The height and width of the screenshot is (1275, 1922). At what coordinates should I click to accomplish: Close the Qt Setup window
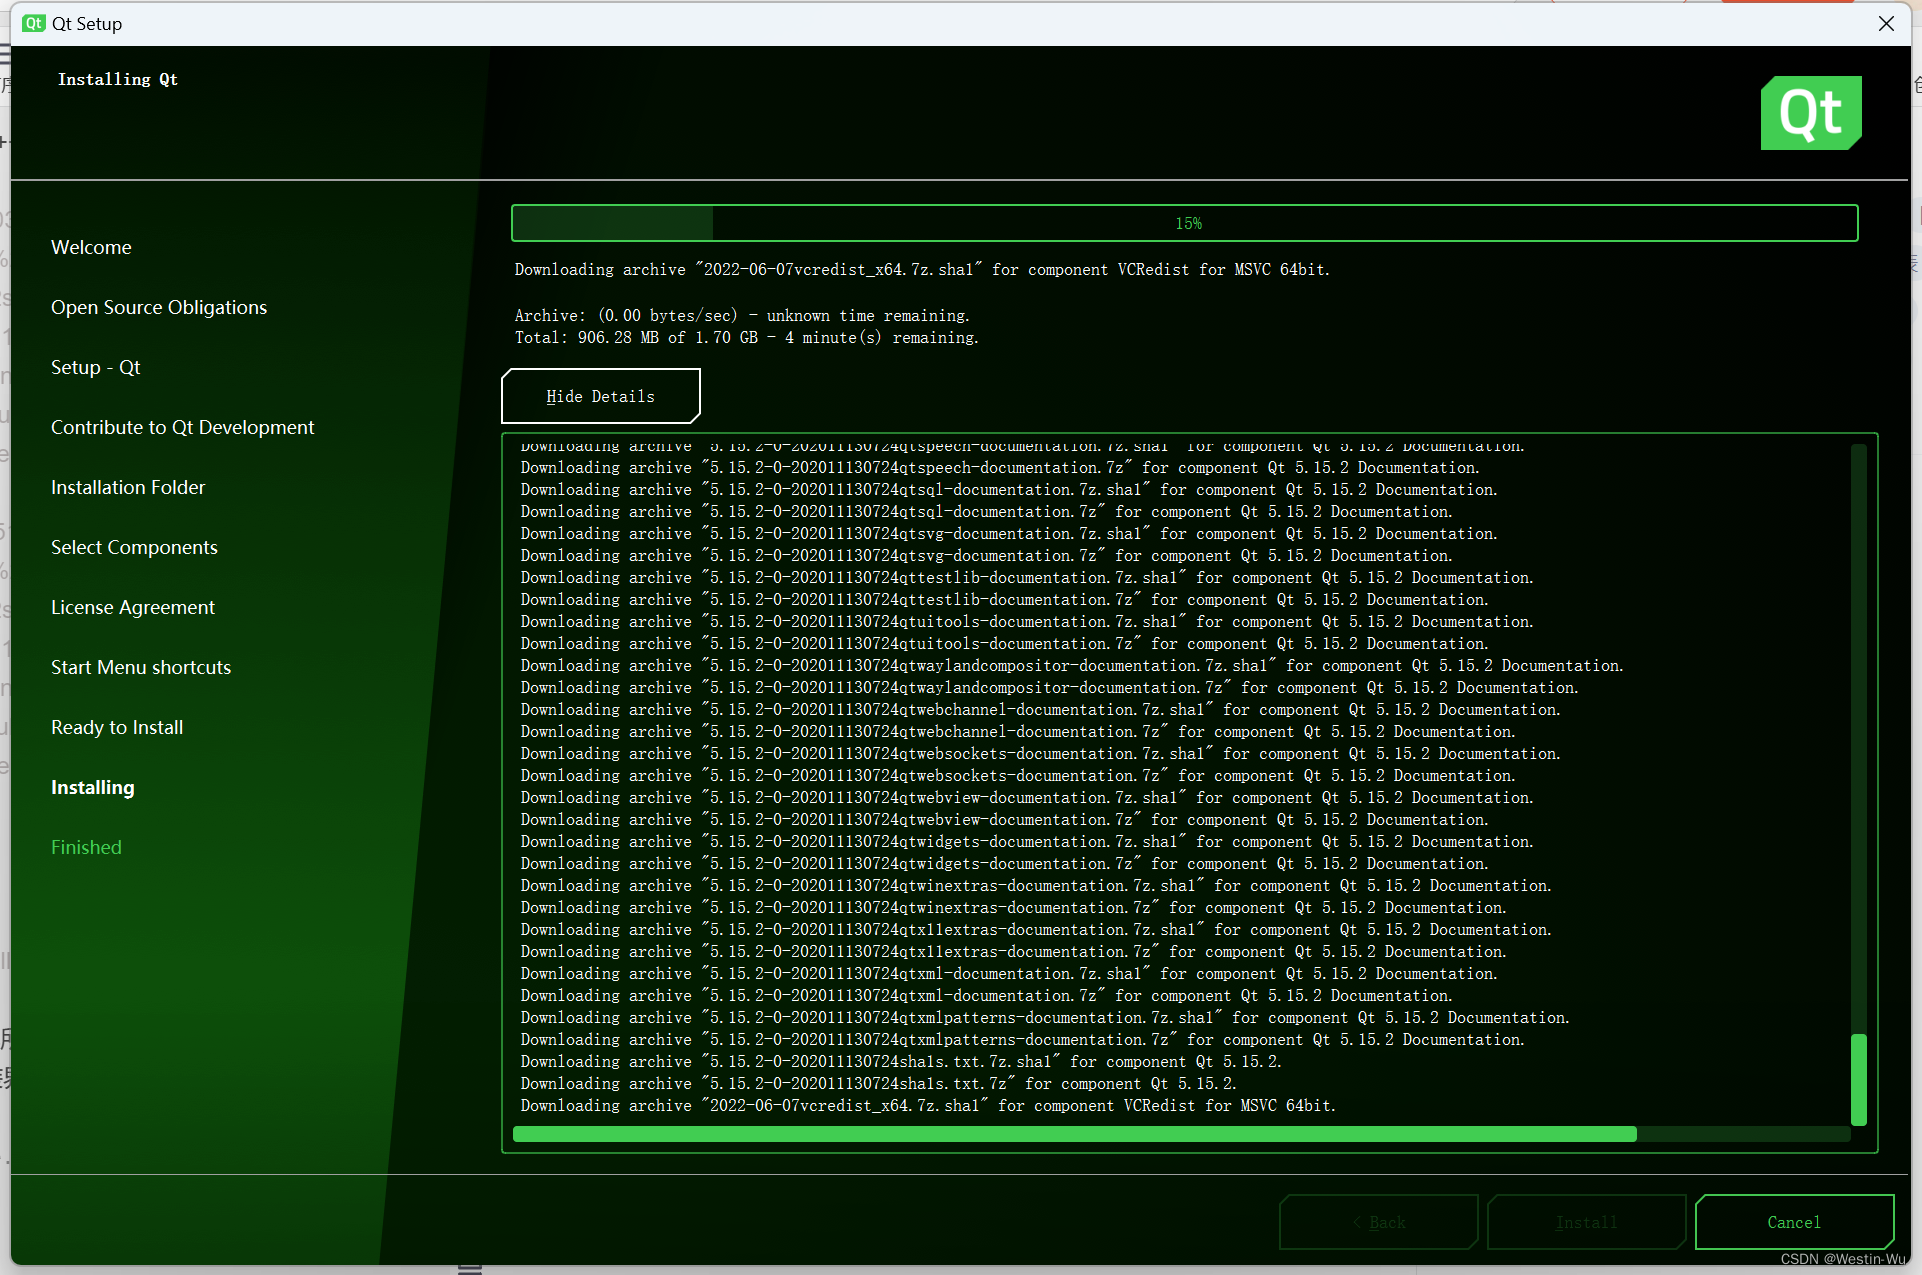[1886, 23]
